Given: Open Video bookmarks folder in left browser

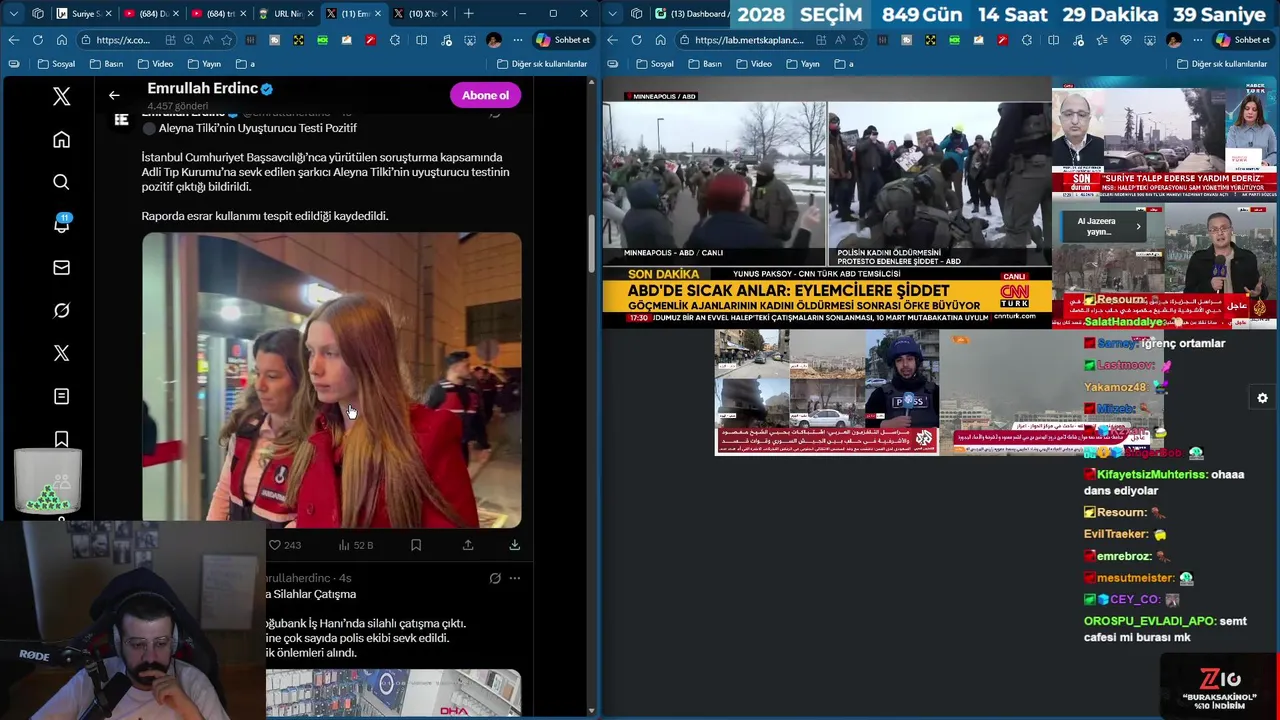Looking at the screenshot, I should [x=155, y=64].
